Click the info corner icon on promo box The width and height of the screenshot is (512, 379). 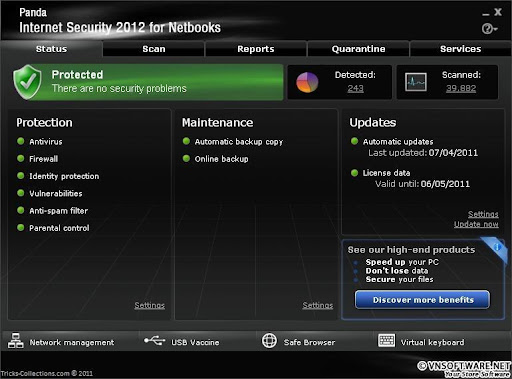497,247
